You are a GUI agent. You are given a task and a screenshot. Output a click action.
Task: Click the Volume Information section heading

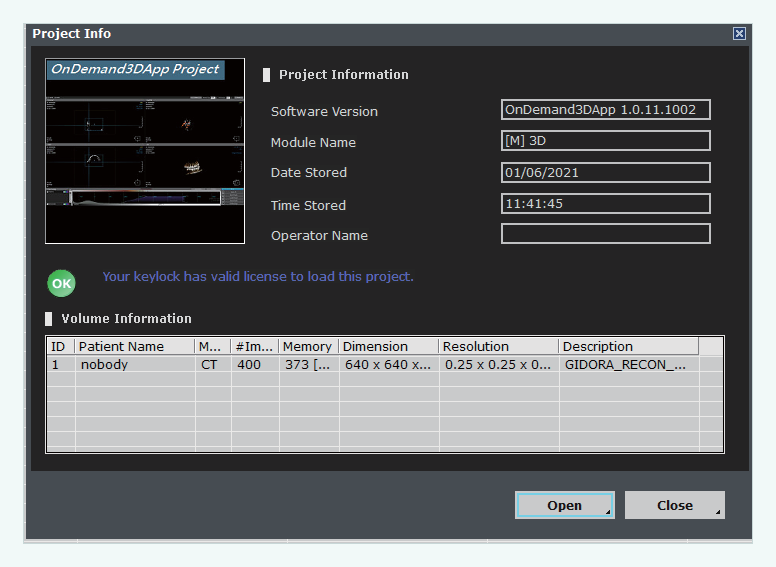pos(126,318)
